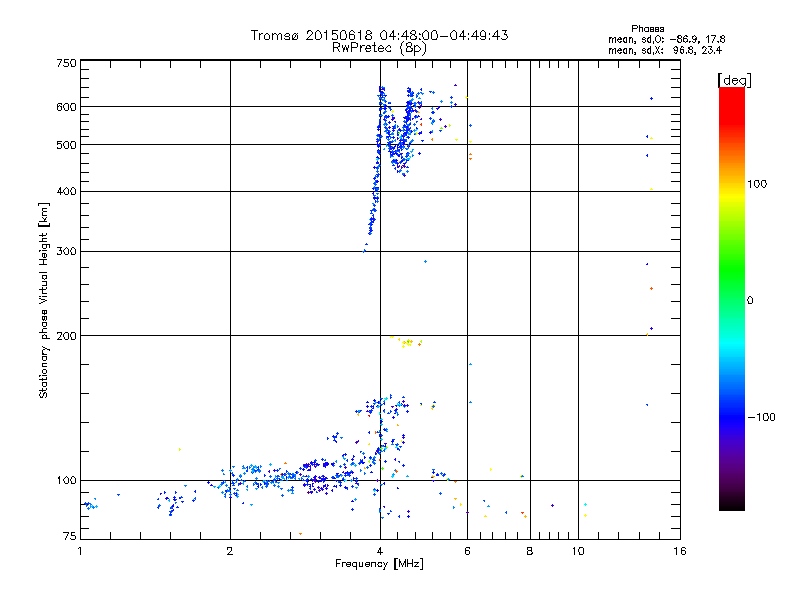Image resolution: width=800 pixels, height=600 pixels.
Task: Click the y-axis tick label "75"
Action: 69,536
